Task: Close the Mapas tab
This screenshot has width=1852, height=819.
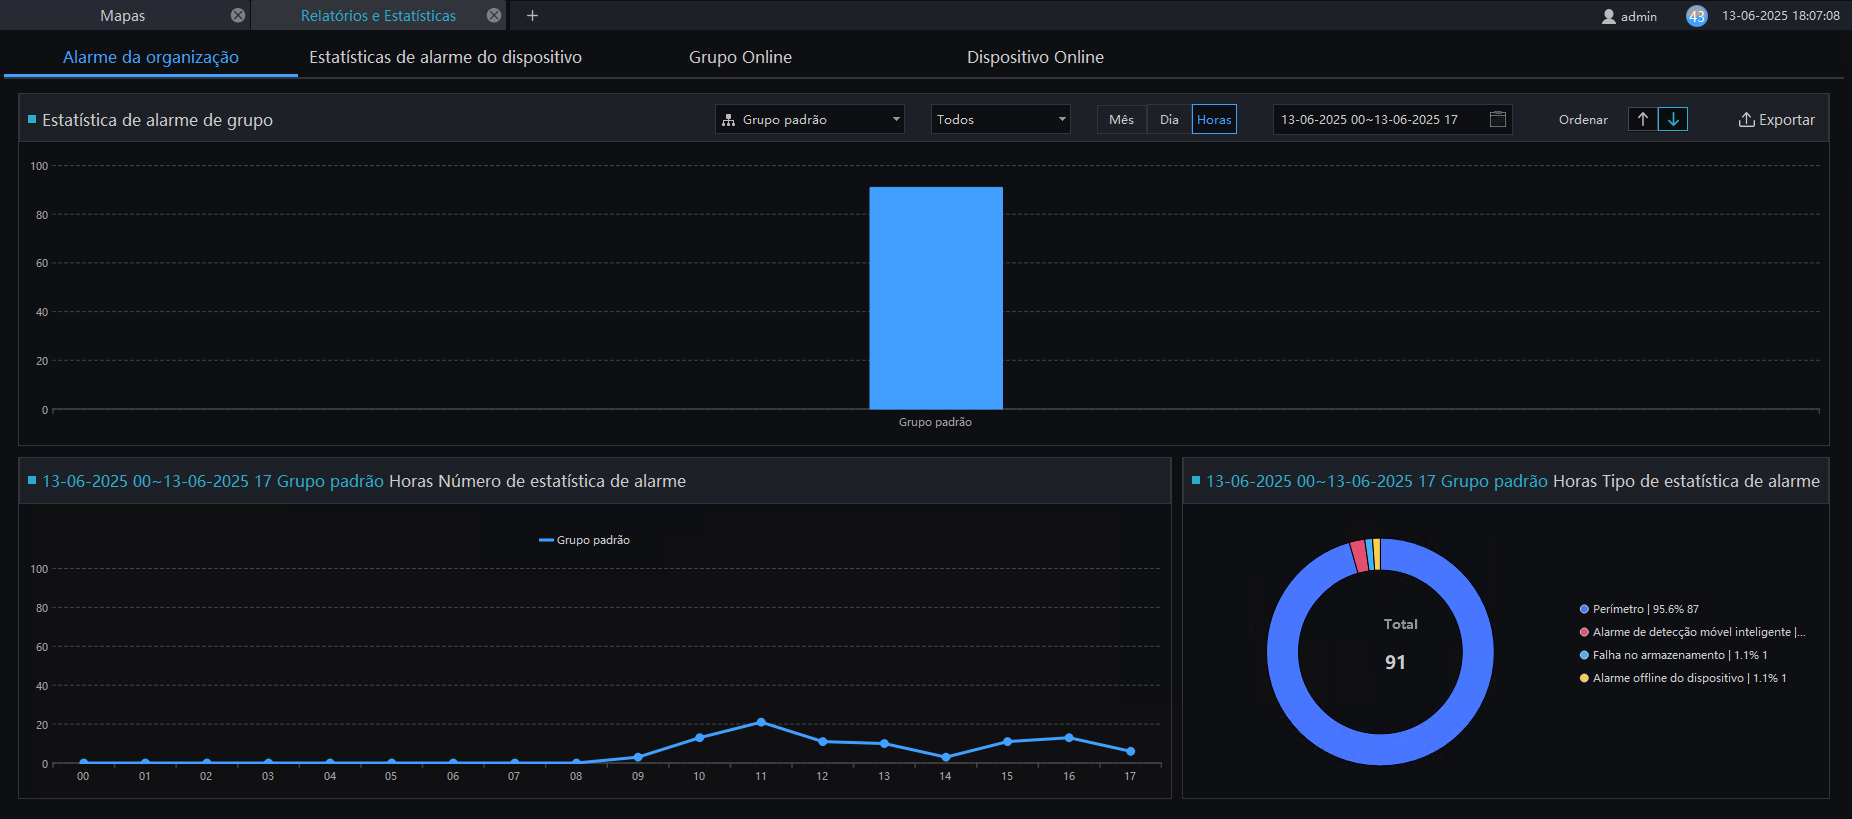Action: coord(238,15)
